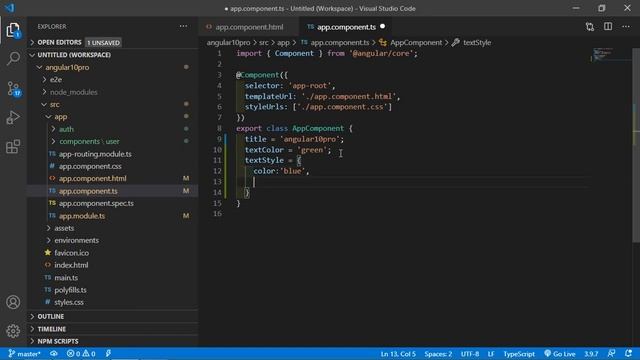The width and height of the screenshot is (640, 360).
Task: Click the master branch status item
Action: tap(24, 354)
